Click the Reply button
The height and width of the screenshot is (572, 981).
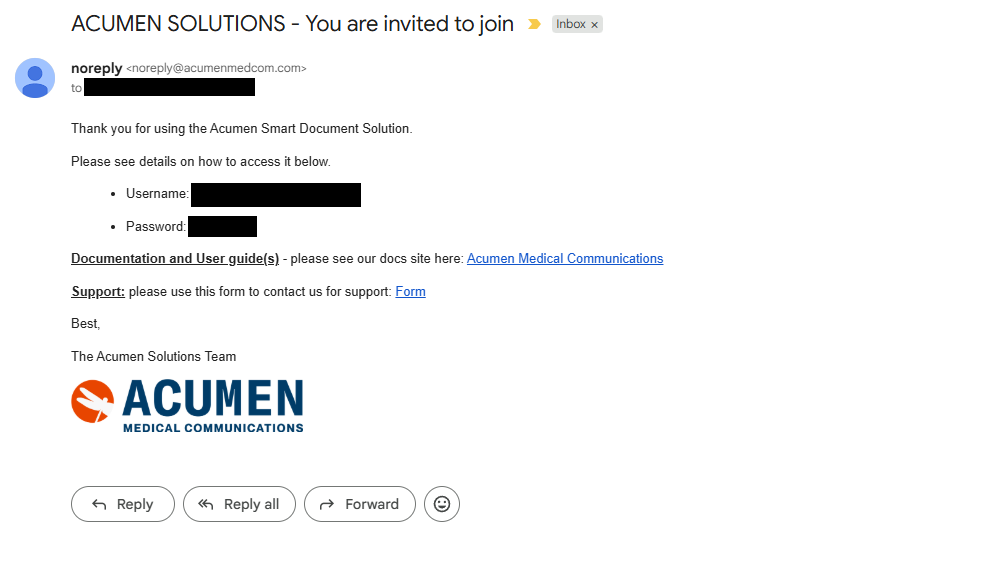tap(122, 504)
